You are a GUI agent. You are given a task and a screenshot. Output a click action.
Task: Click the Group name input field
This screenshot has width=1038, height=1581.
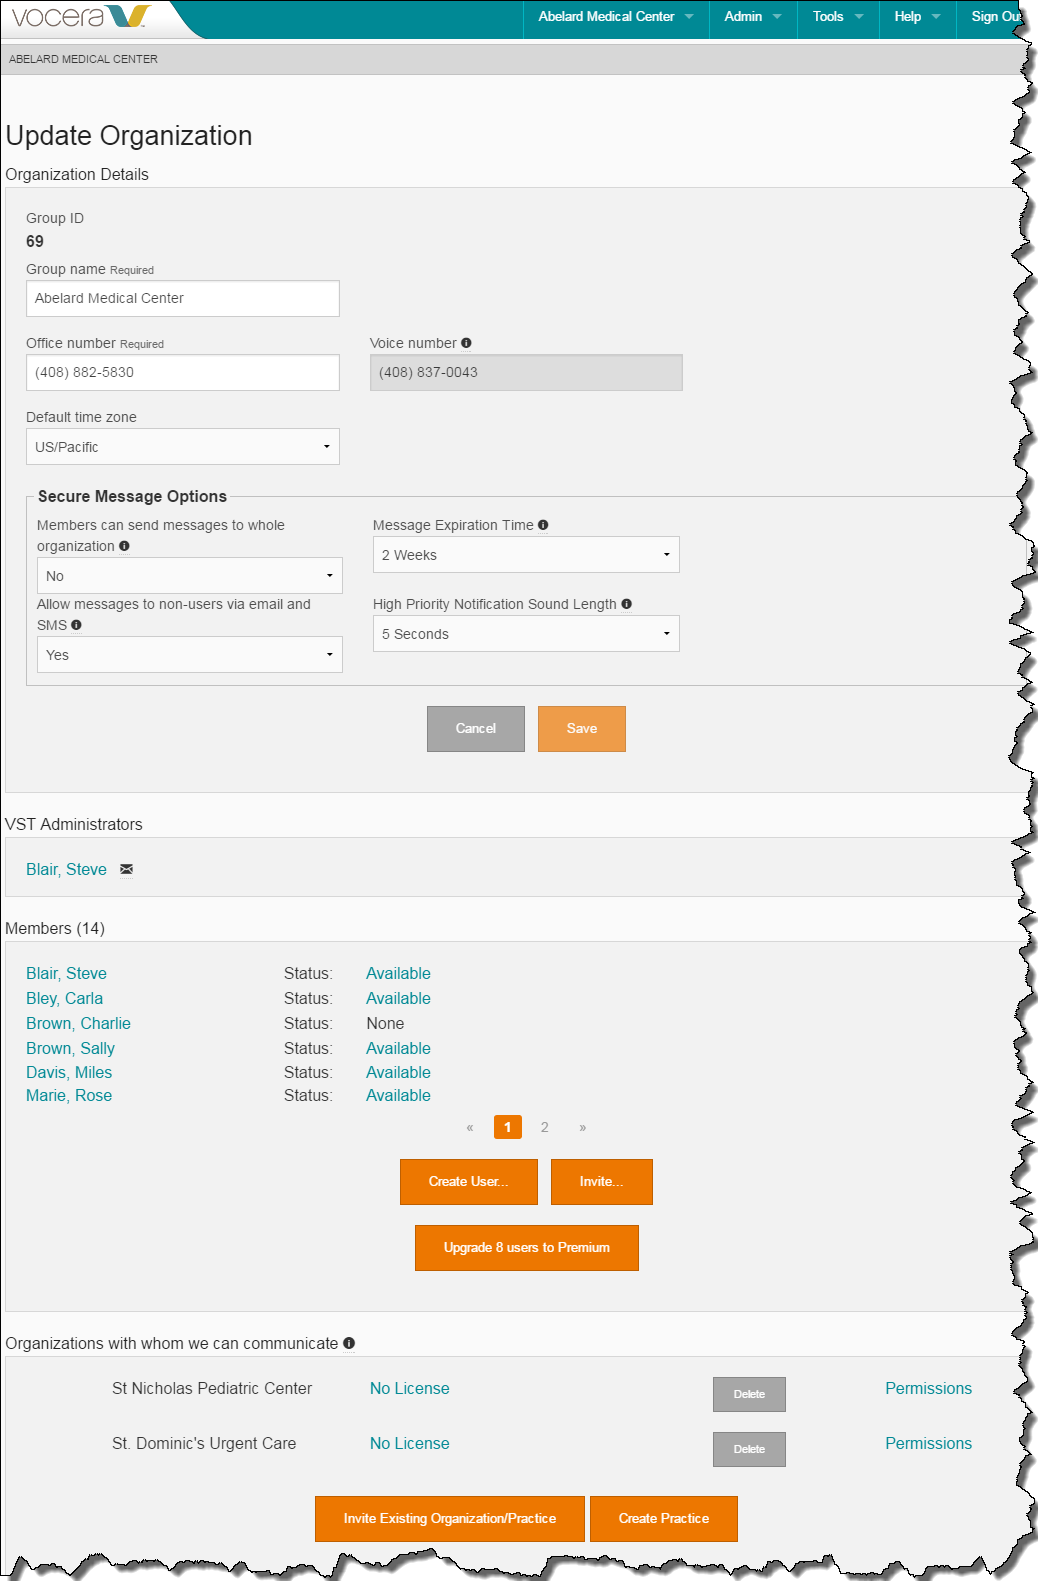pos(183,298)
